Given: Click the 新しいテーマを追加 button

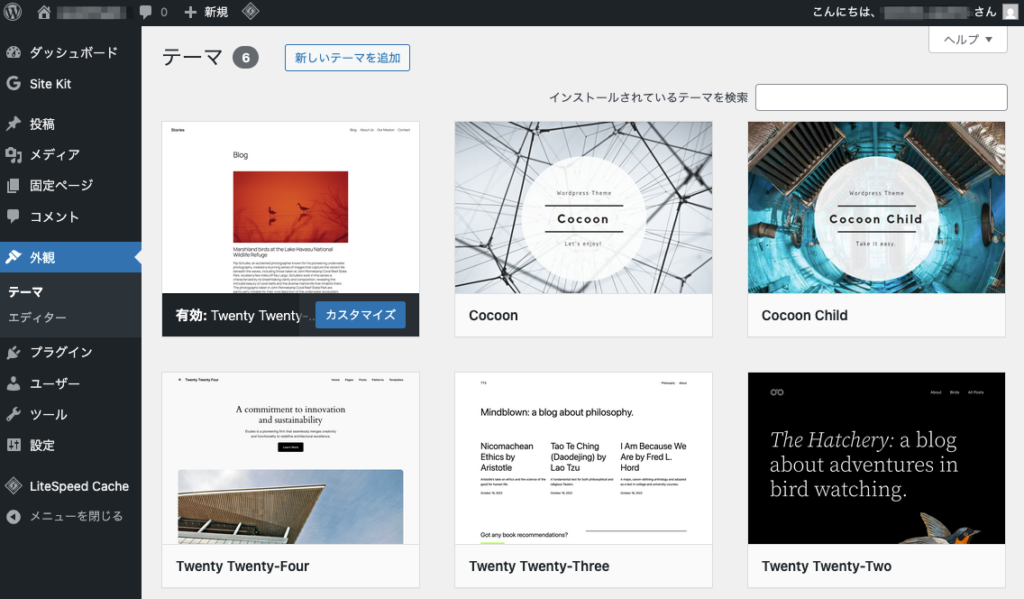Looking at the screenshot, I should 347,57.
